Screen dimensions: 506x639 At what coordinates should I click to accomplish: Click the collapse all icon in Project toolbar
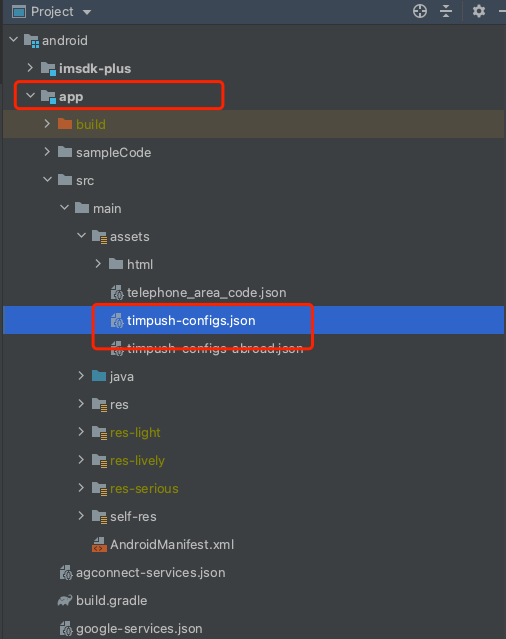pyautogui.click(x=446, y=11)
